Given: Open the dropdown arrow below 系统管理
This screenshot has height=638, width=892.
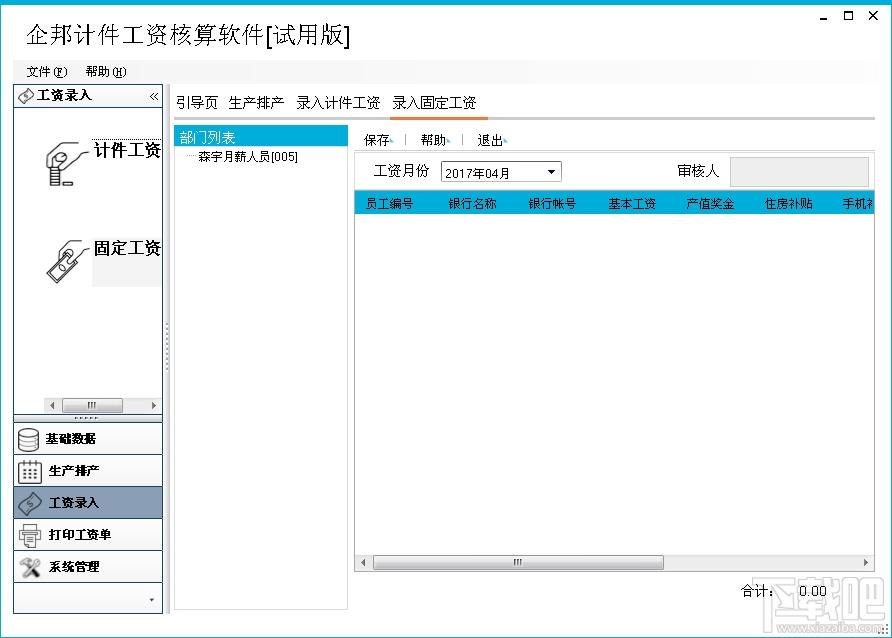Looking at the screenshot, I should click(x=153, y=598).
